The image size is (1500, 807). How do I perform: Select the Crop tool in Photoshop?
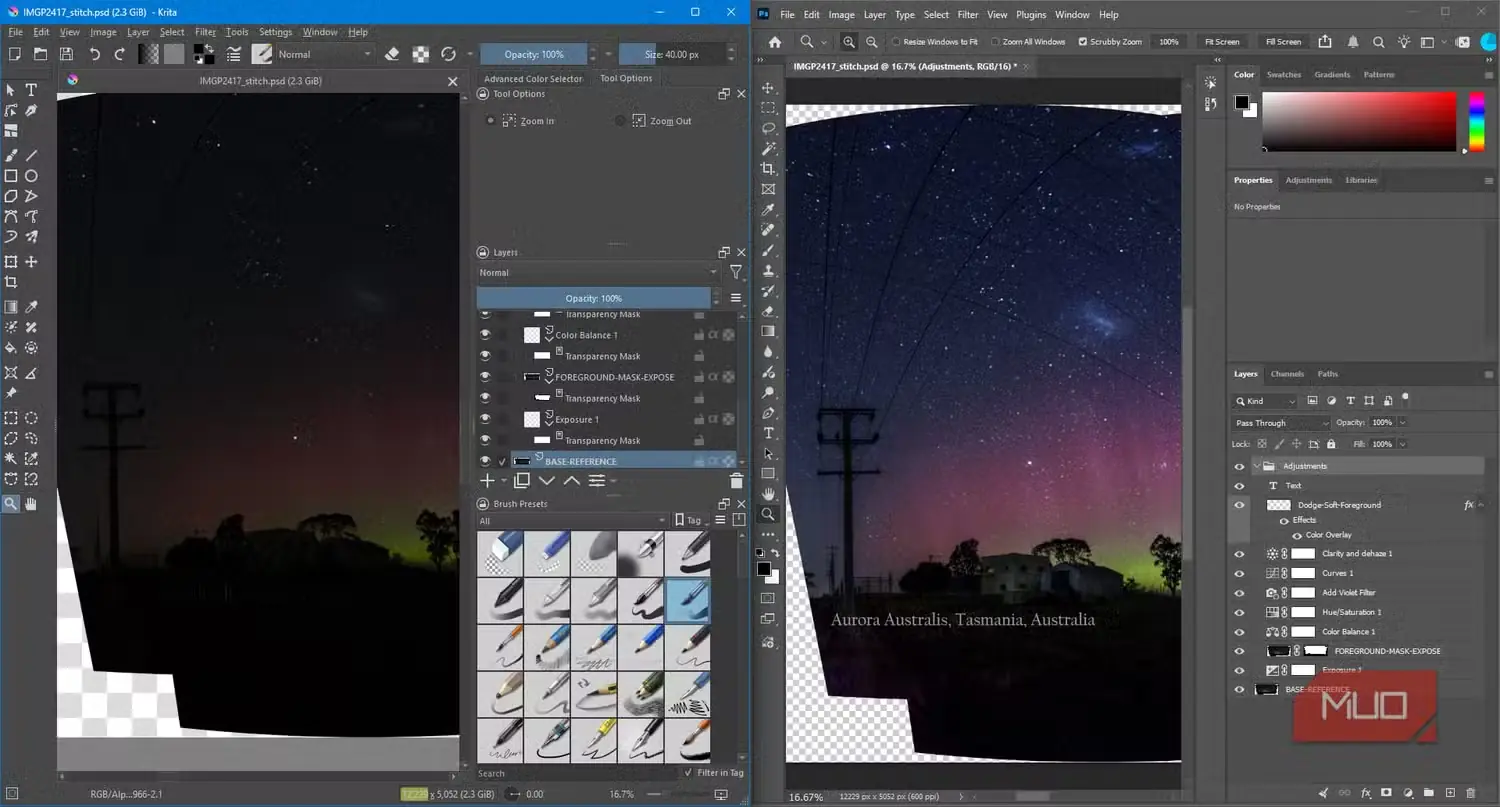point(768,169)
